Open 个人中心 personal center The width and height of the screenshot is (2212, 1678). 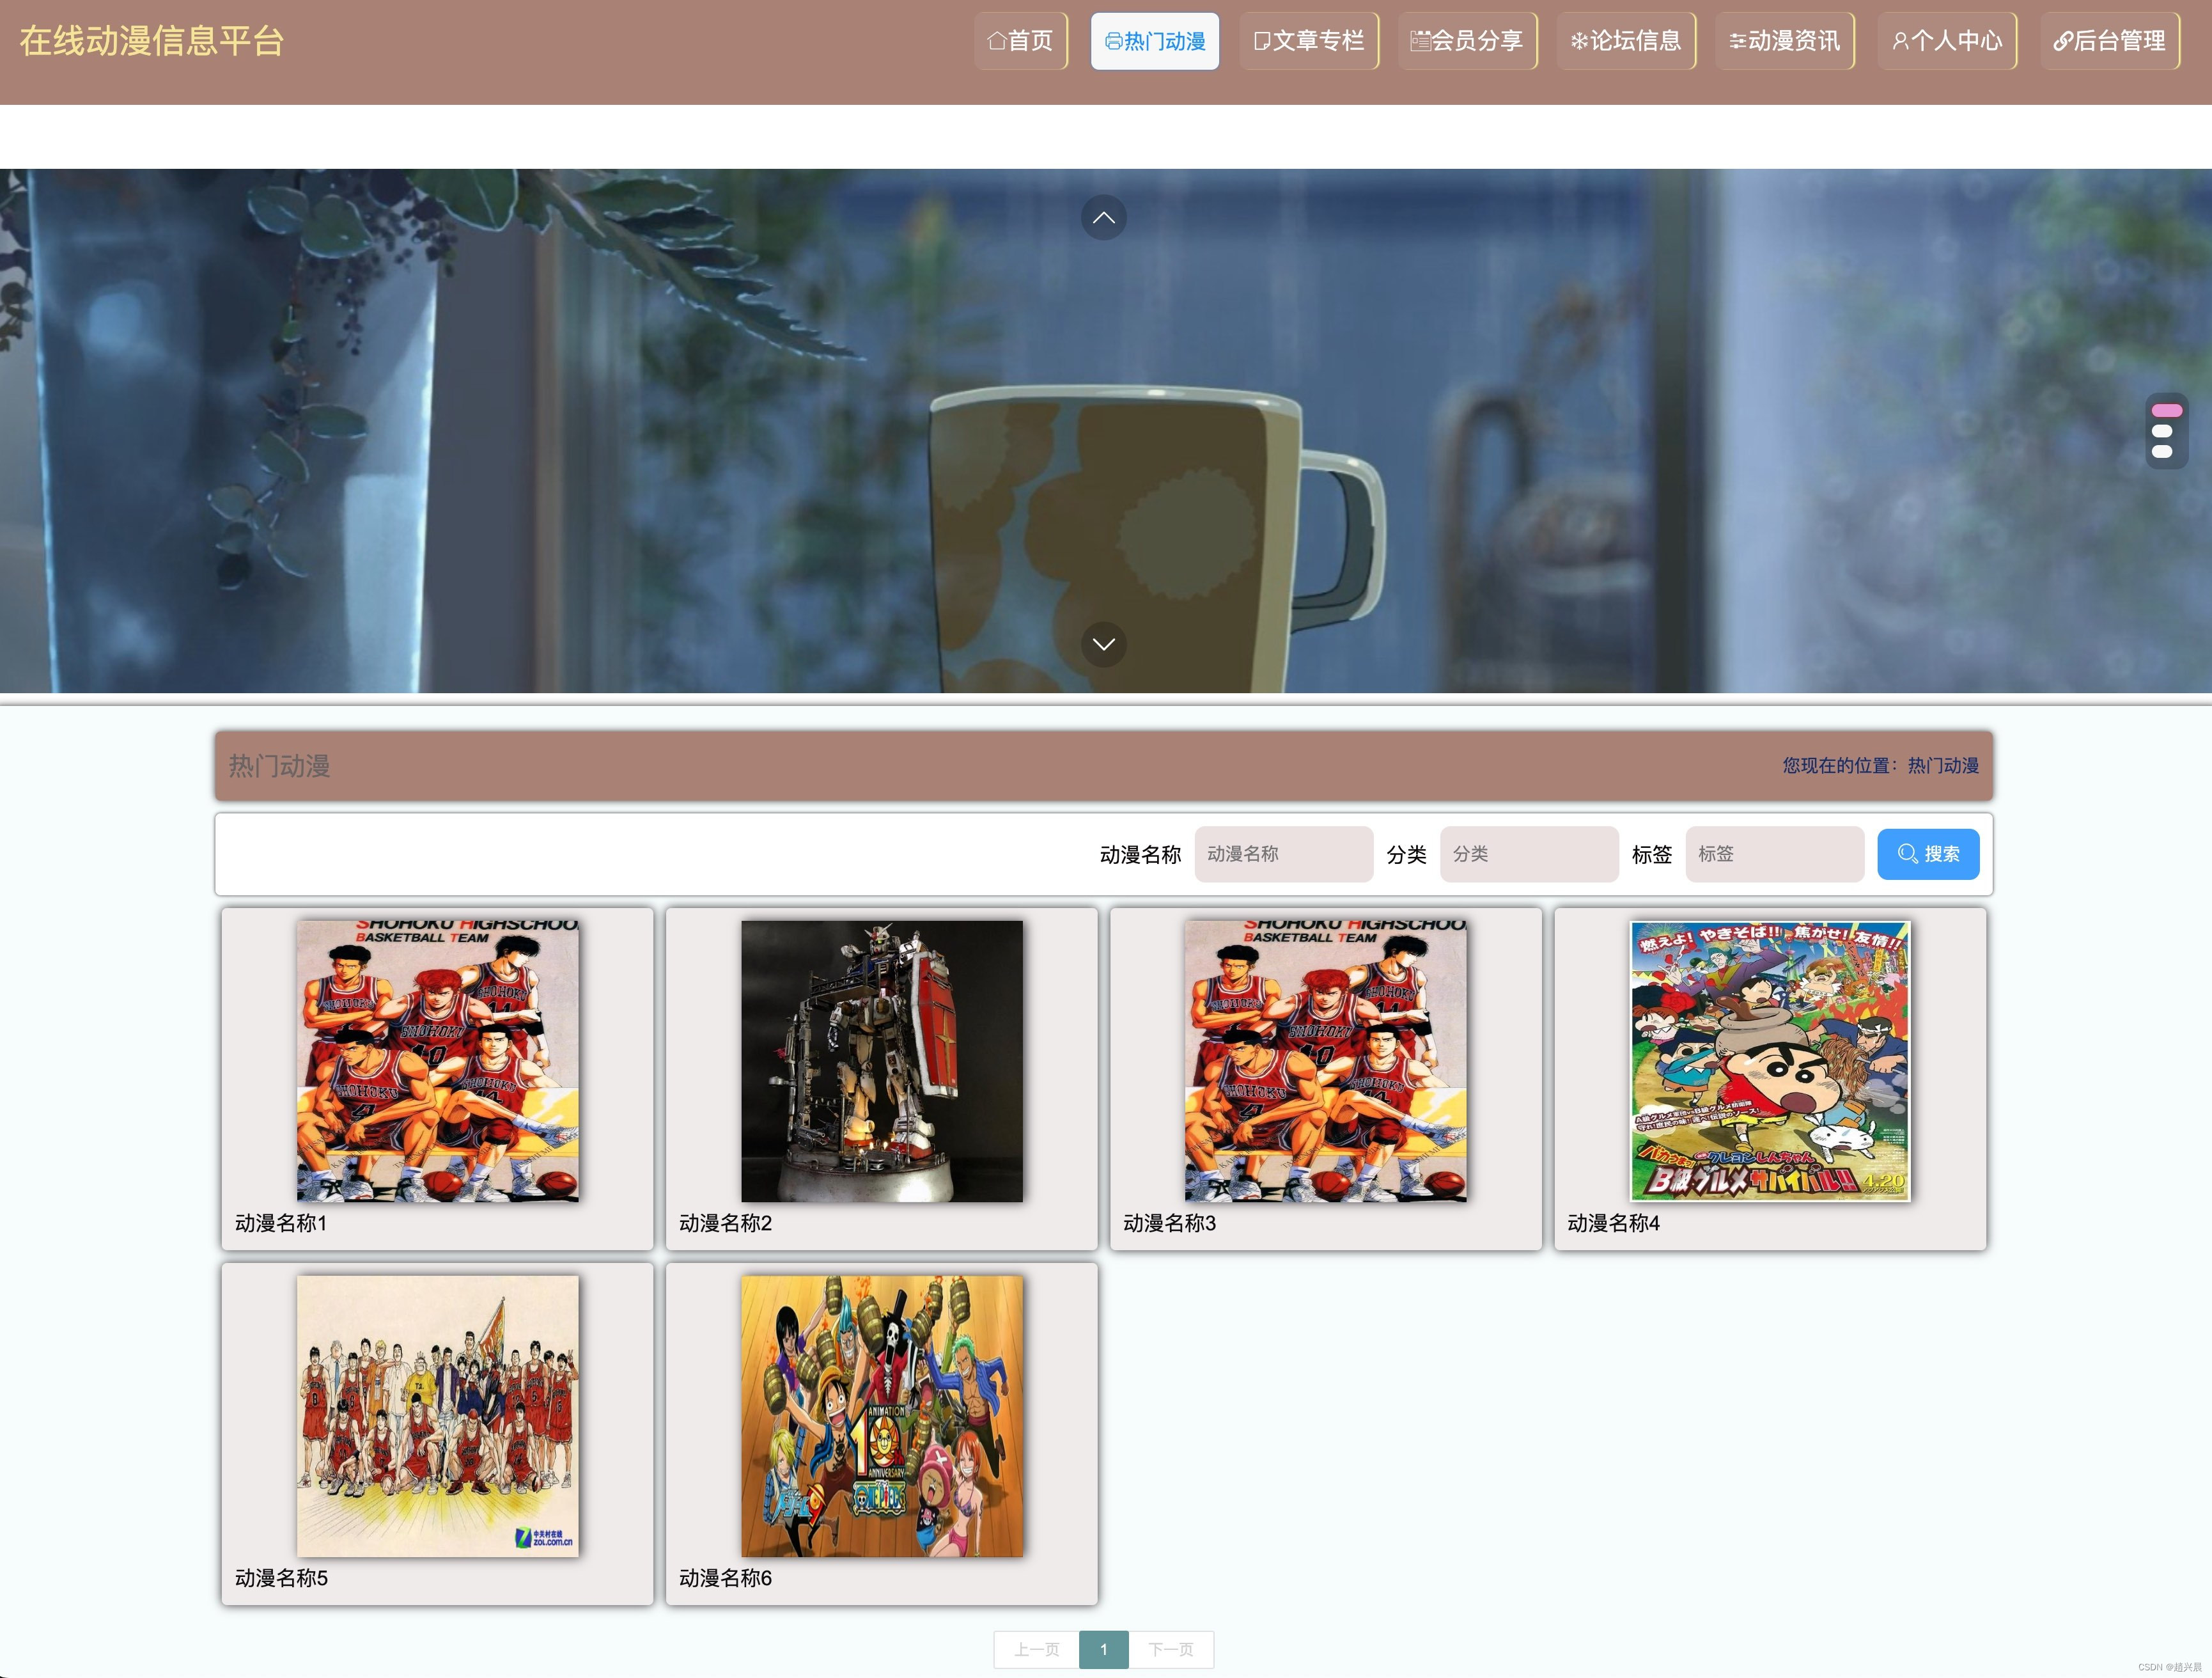pyautogui.click(x=1946, y=41)
